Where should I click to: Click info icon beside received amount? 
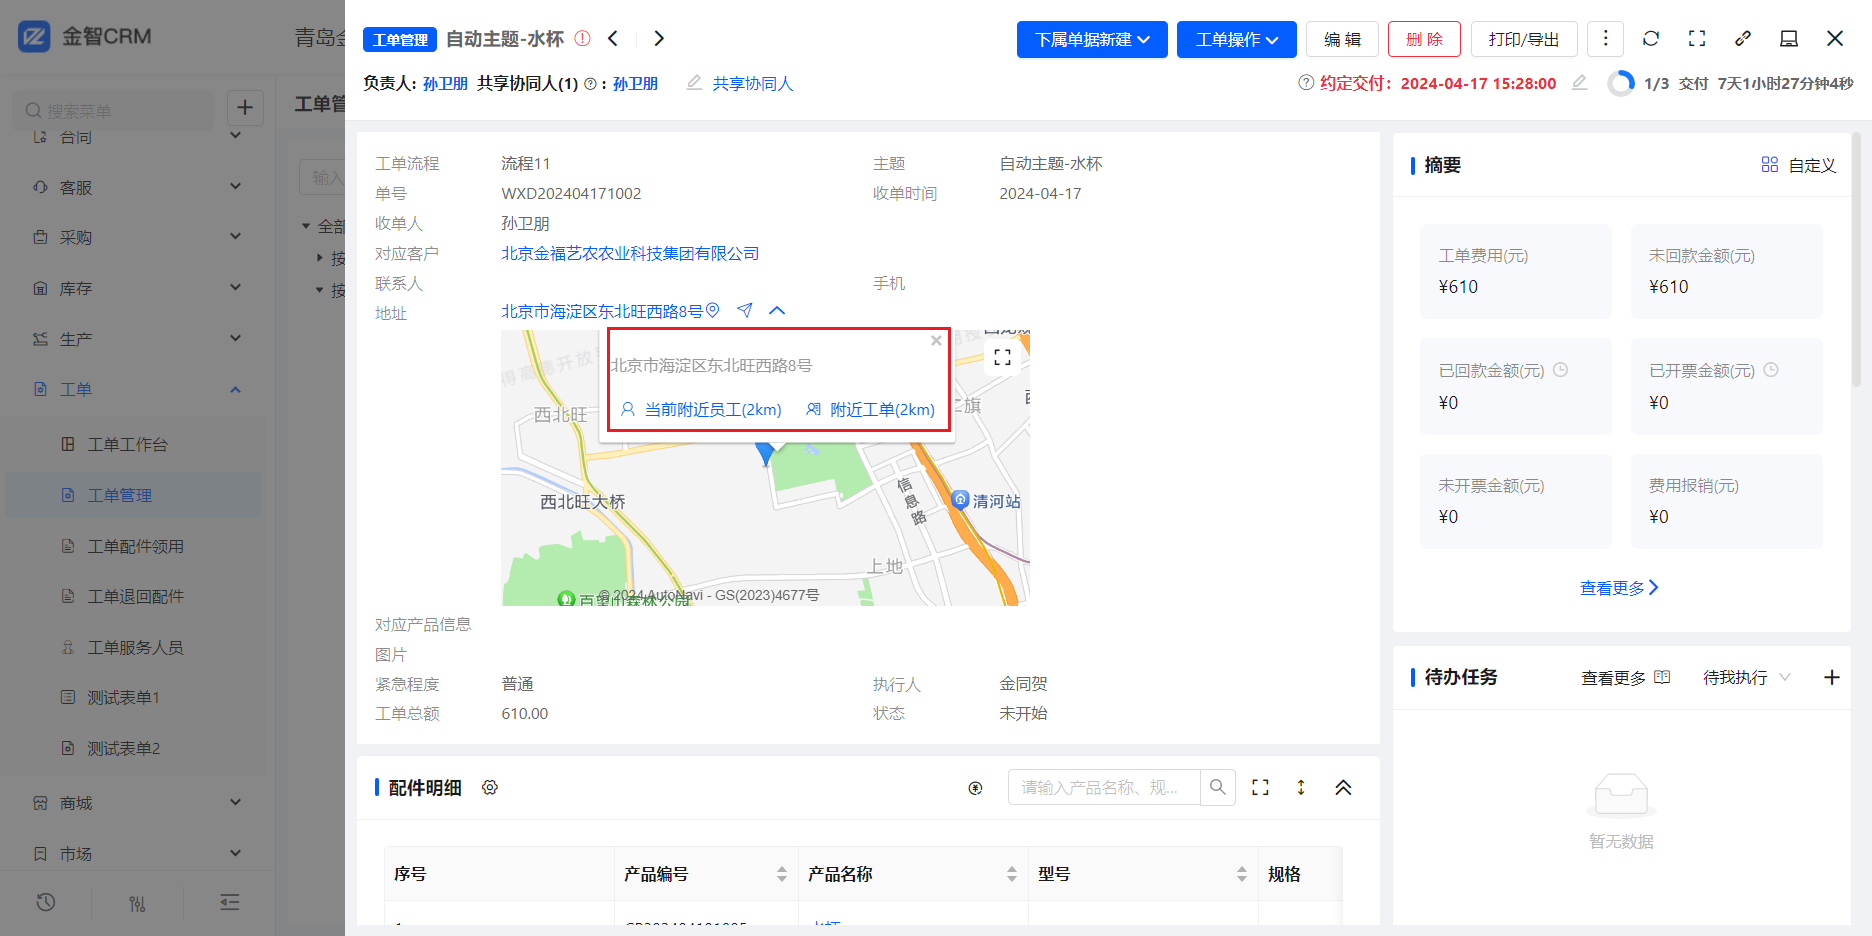click(1560, 370)
